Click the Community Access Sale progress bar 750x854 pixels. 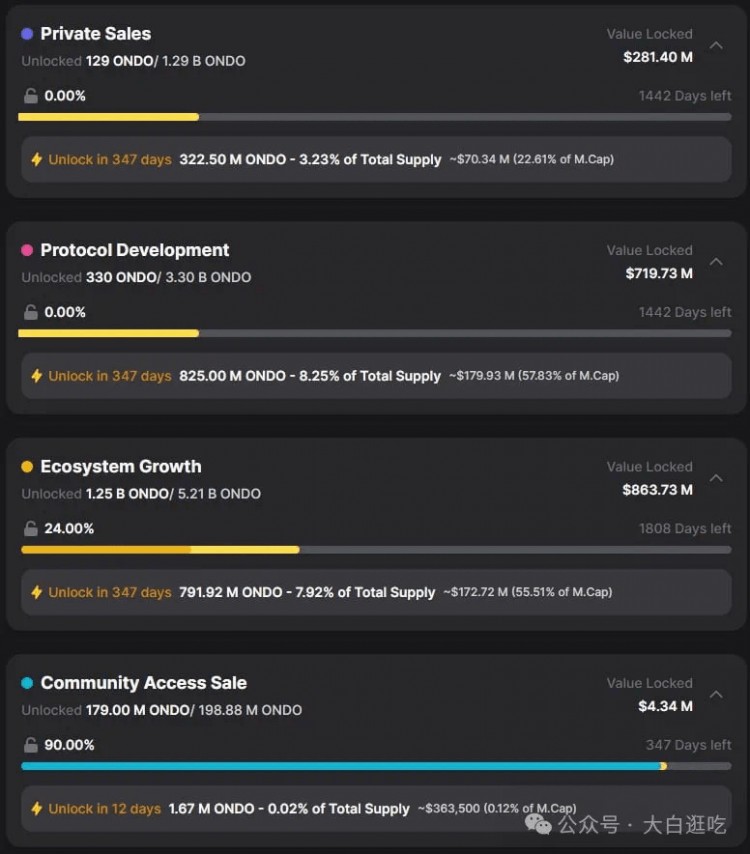pos(376,766)
